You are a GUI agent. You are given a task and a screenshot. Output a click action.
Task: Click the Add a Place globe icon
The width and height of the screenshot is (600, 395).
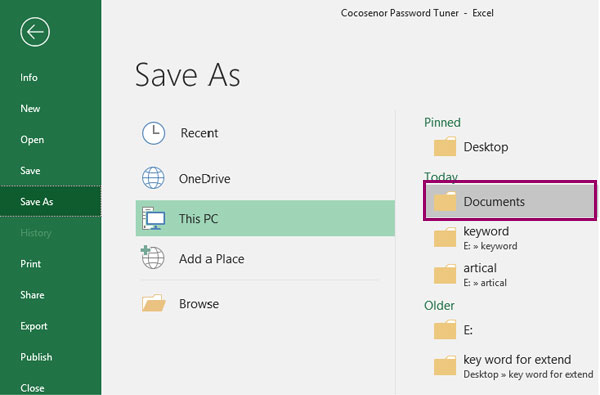153,257
